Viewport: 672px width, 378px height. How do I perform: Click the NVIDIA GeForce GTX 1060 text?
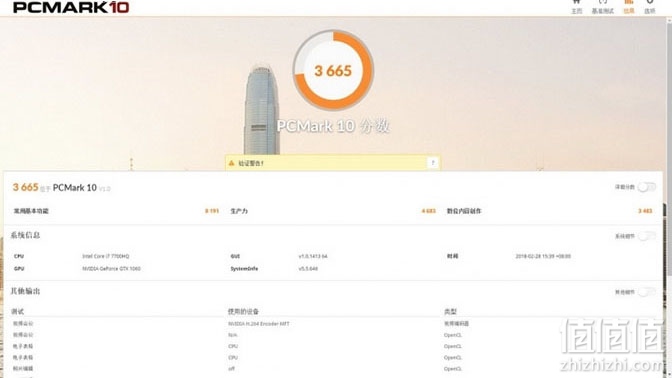coord(111,269)
